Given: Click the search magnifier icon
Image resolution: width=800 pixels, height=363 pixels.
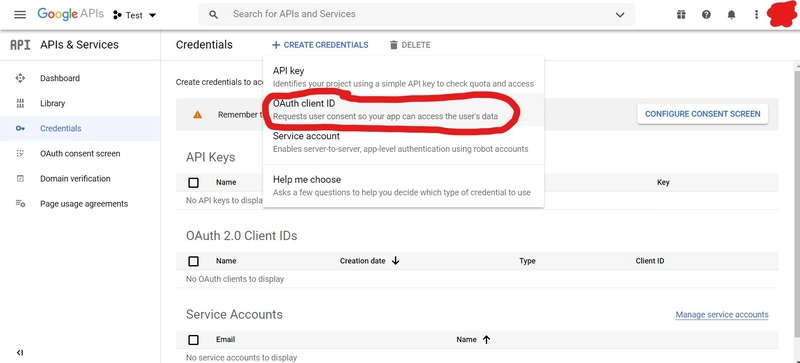Looking at the screenshot, I should (214, 15).
